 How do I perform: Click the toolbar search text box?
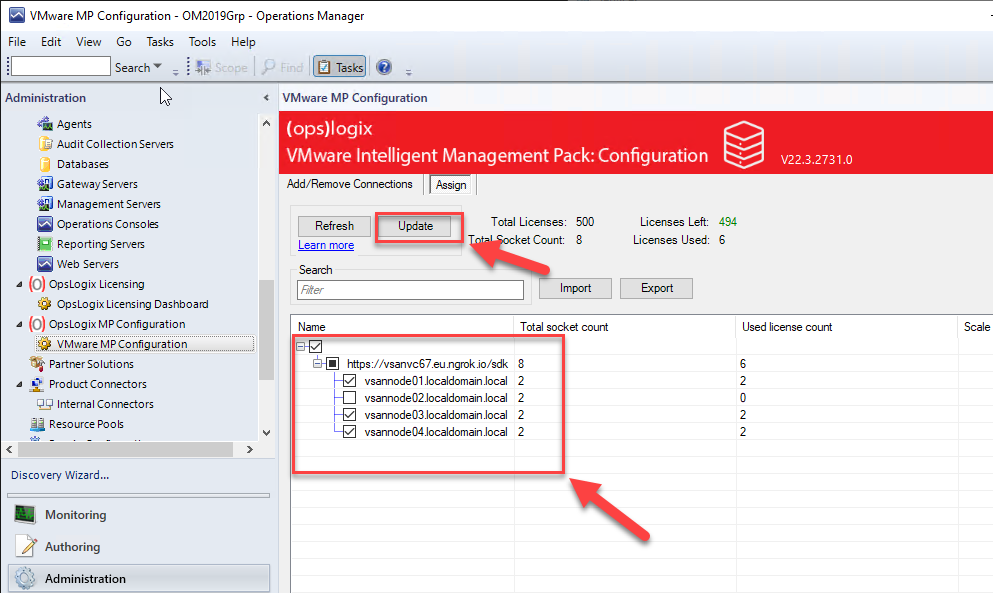pos(61,66)
